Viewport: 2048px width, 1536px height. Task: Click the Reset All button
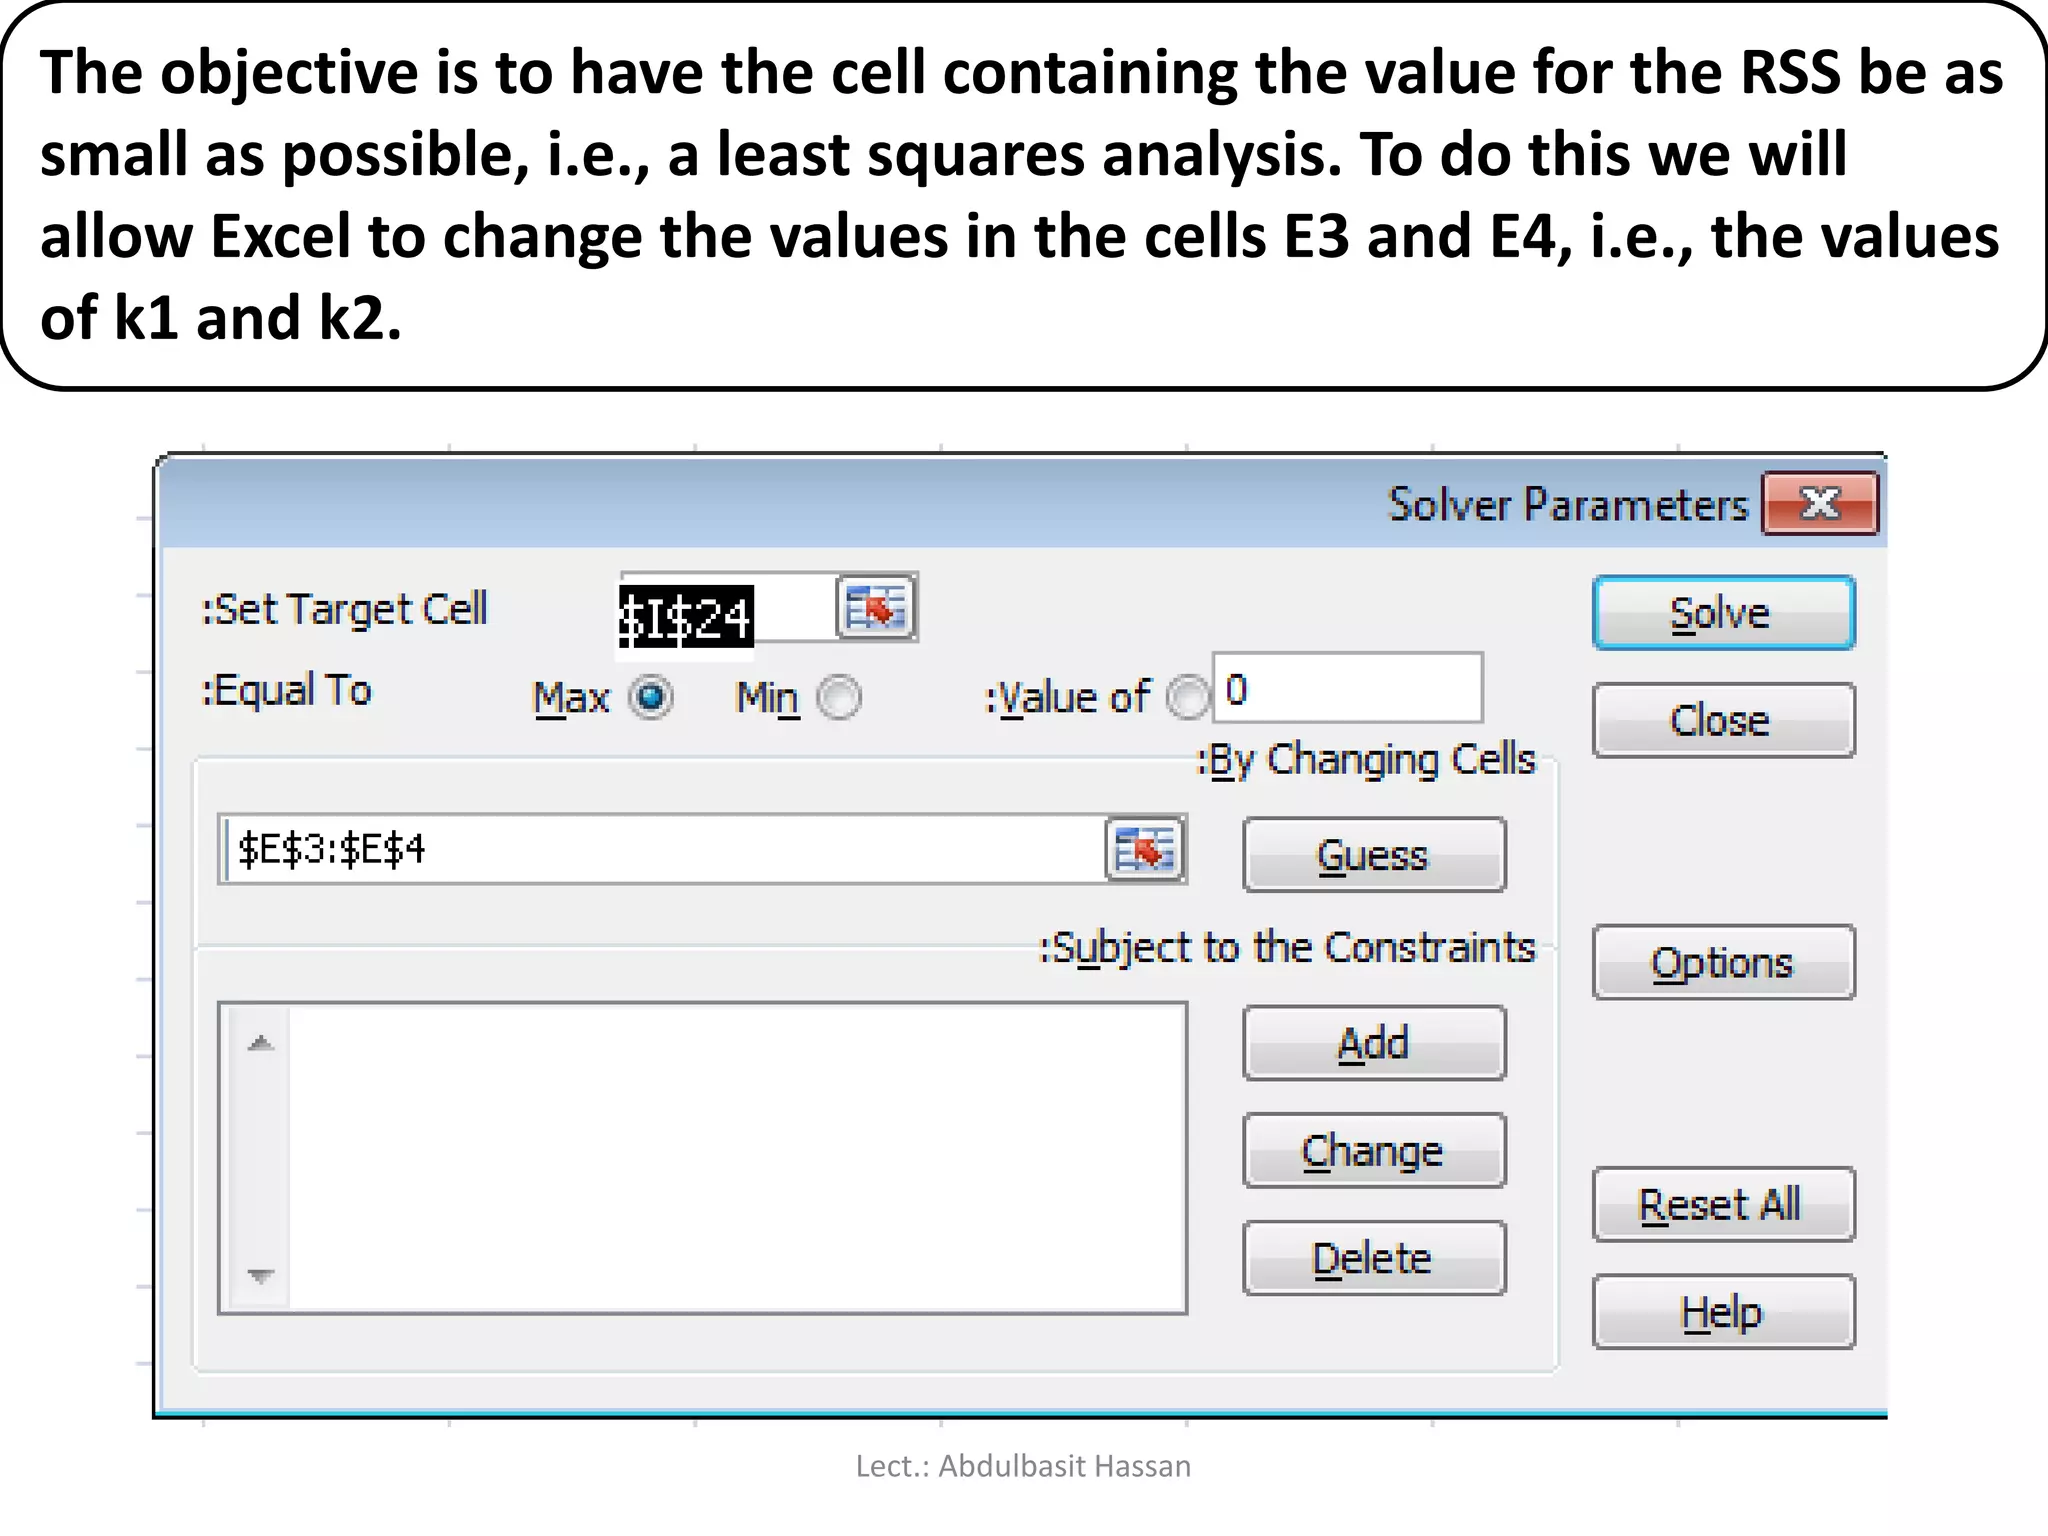click(x=1723, y=1204)
